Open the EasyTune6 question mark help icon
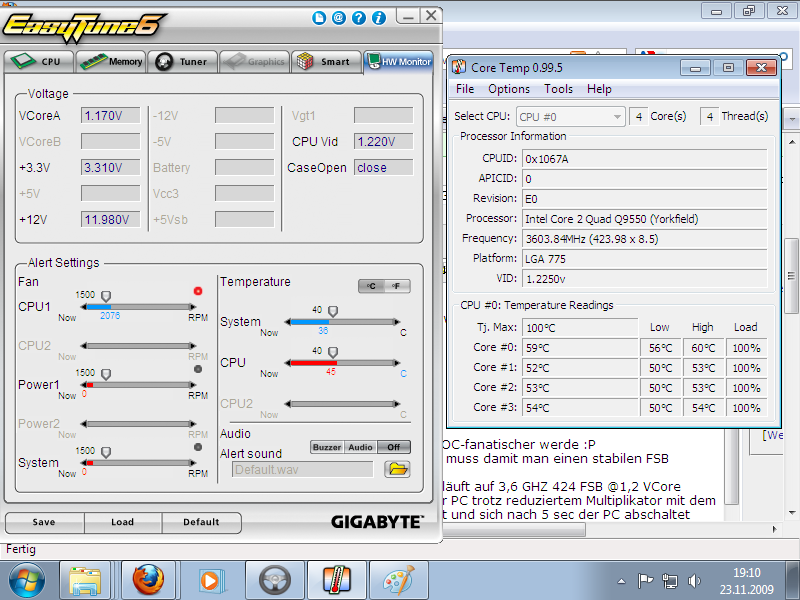The width and height of the screenshot is (800, 600). (x=359, y=18)
